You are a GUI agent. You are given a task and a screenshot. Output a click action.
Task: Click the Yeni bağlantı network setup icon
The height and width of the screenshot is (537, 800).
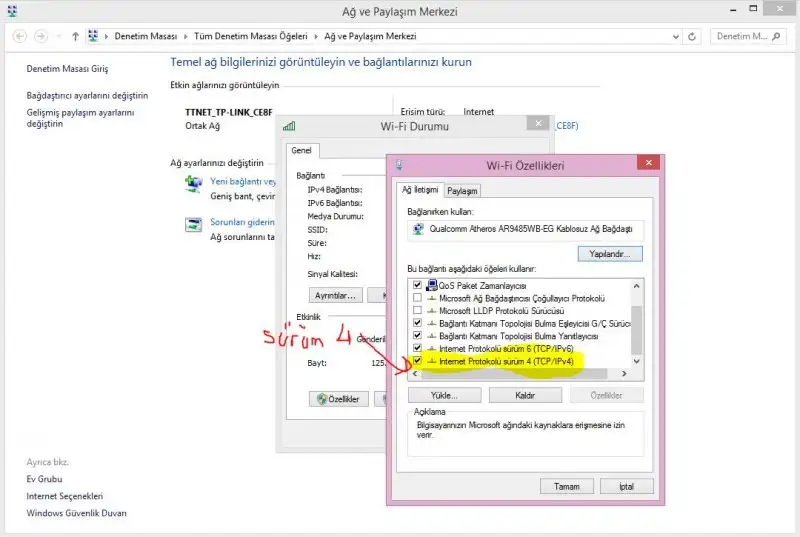193,185
